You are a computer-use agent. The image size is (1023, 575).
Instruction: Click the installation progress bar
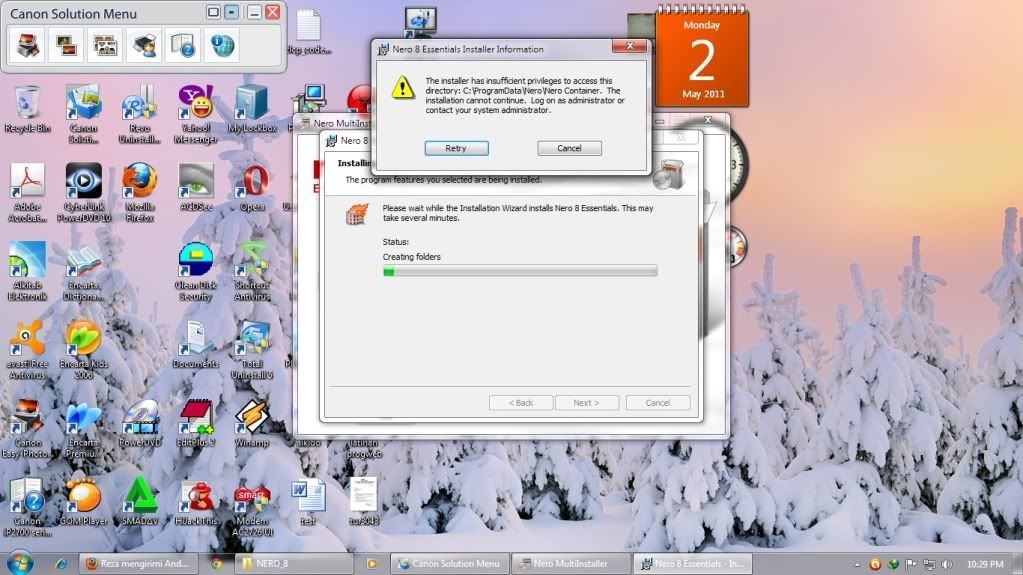[520, 271]
